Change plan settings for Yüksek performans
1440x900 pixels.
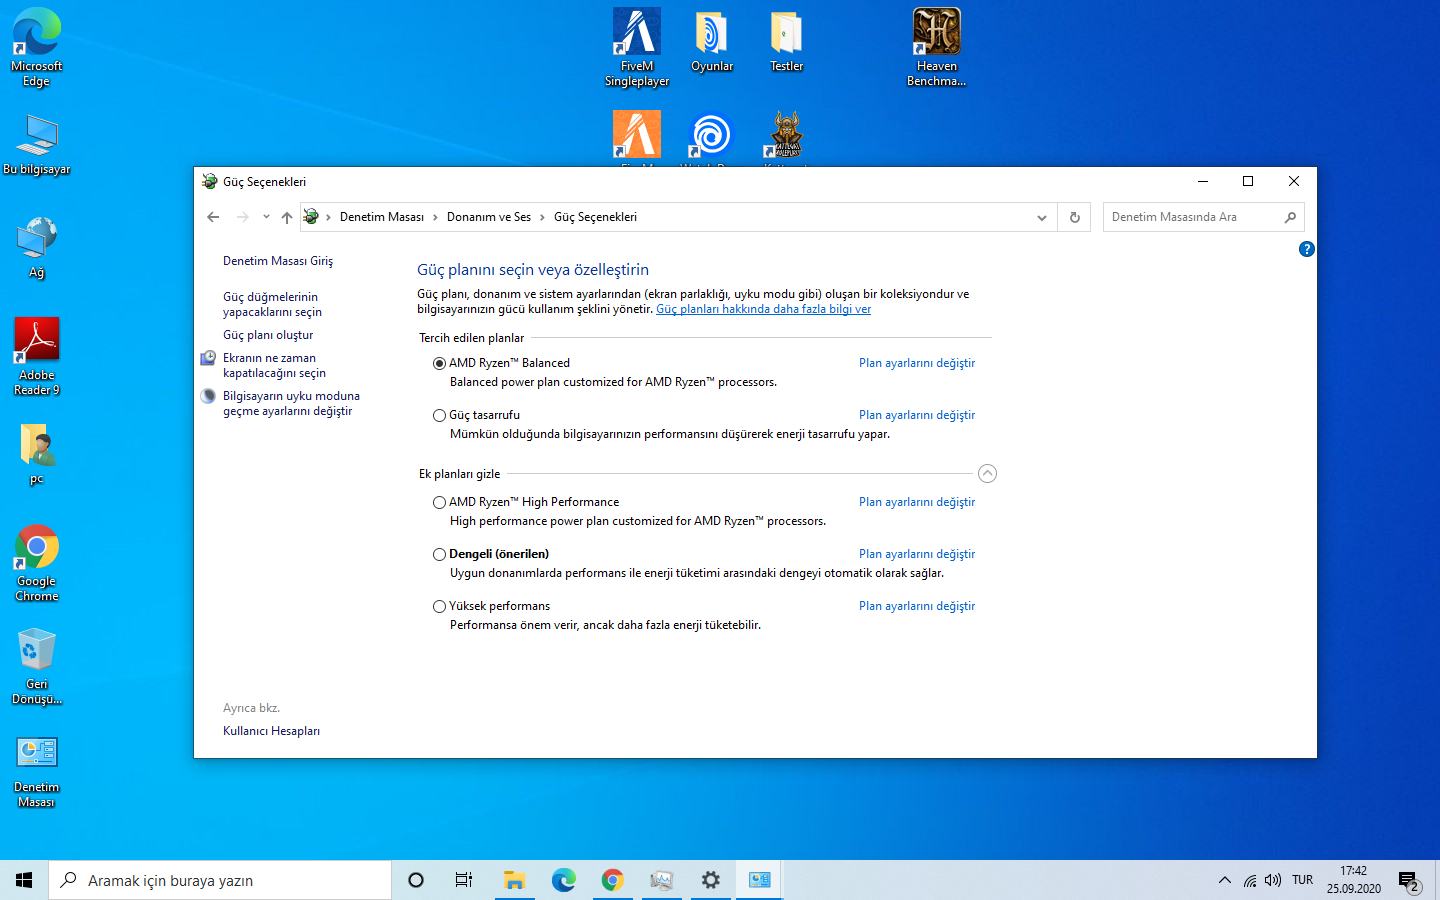click(x=917, y=606)
